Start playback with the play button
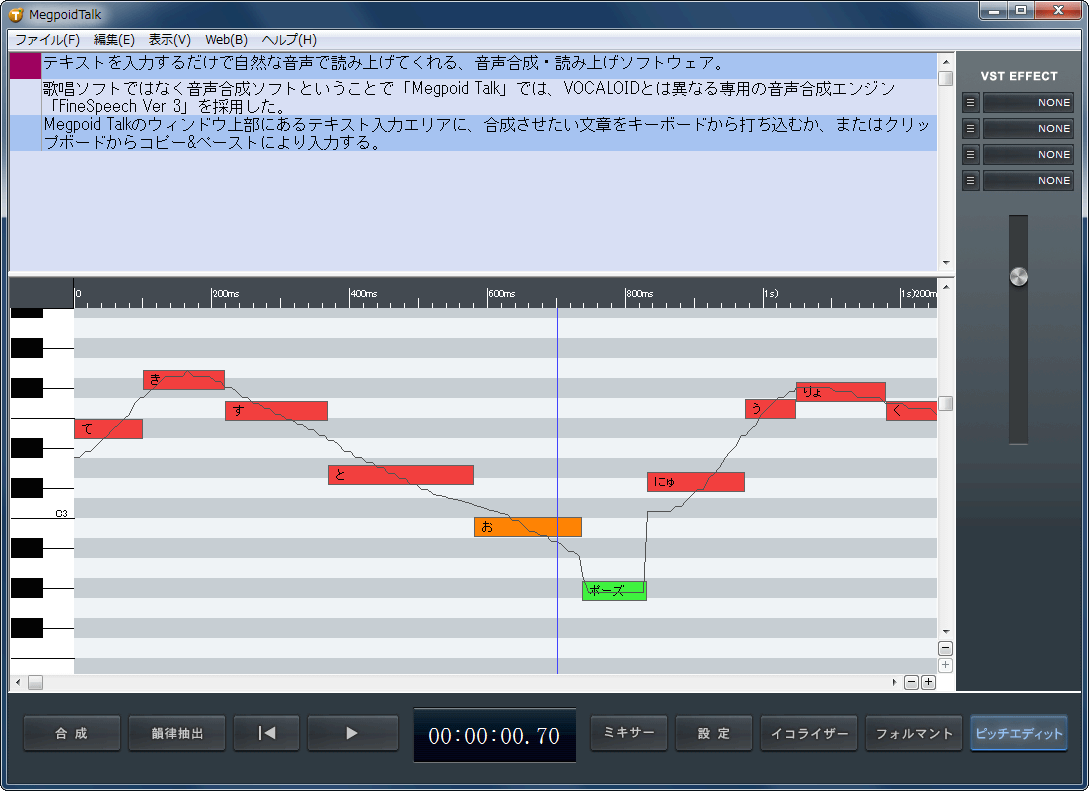Viewport: 1089px width, 791px height. point(352,733)
